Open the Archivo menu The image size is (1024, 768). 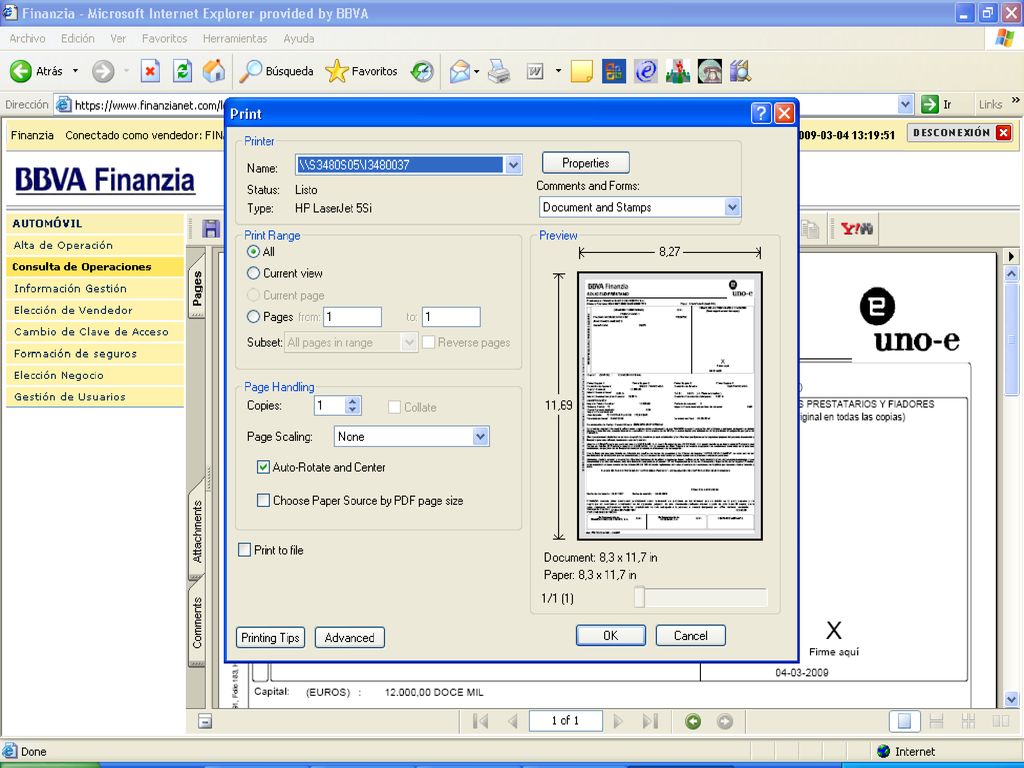pyautogui.click(x=27, y=39)
